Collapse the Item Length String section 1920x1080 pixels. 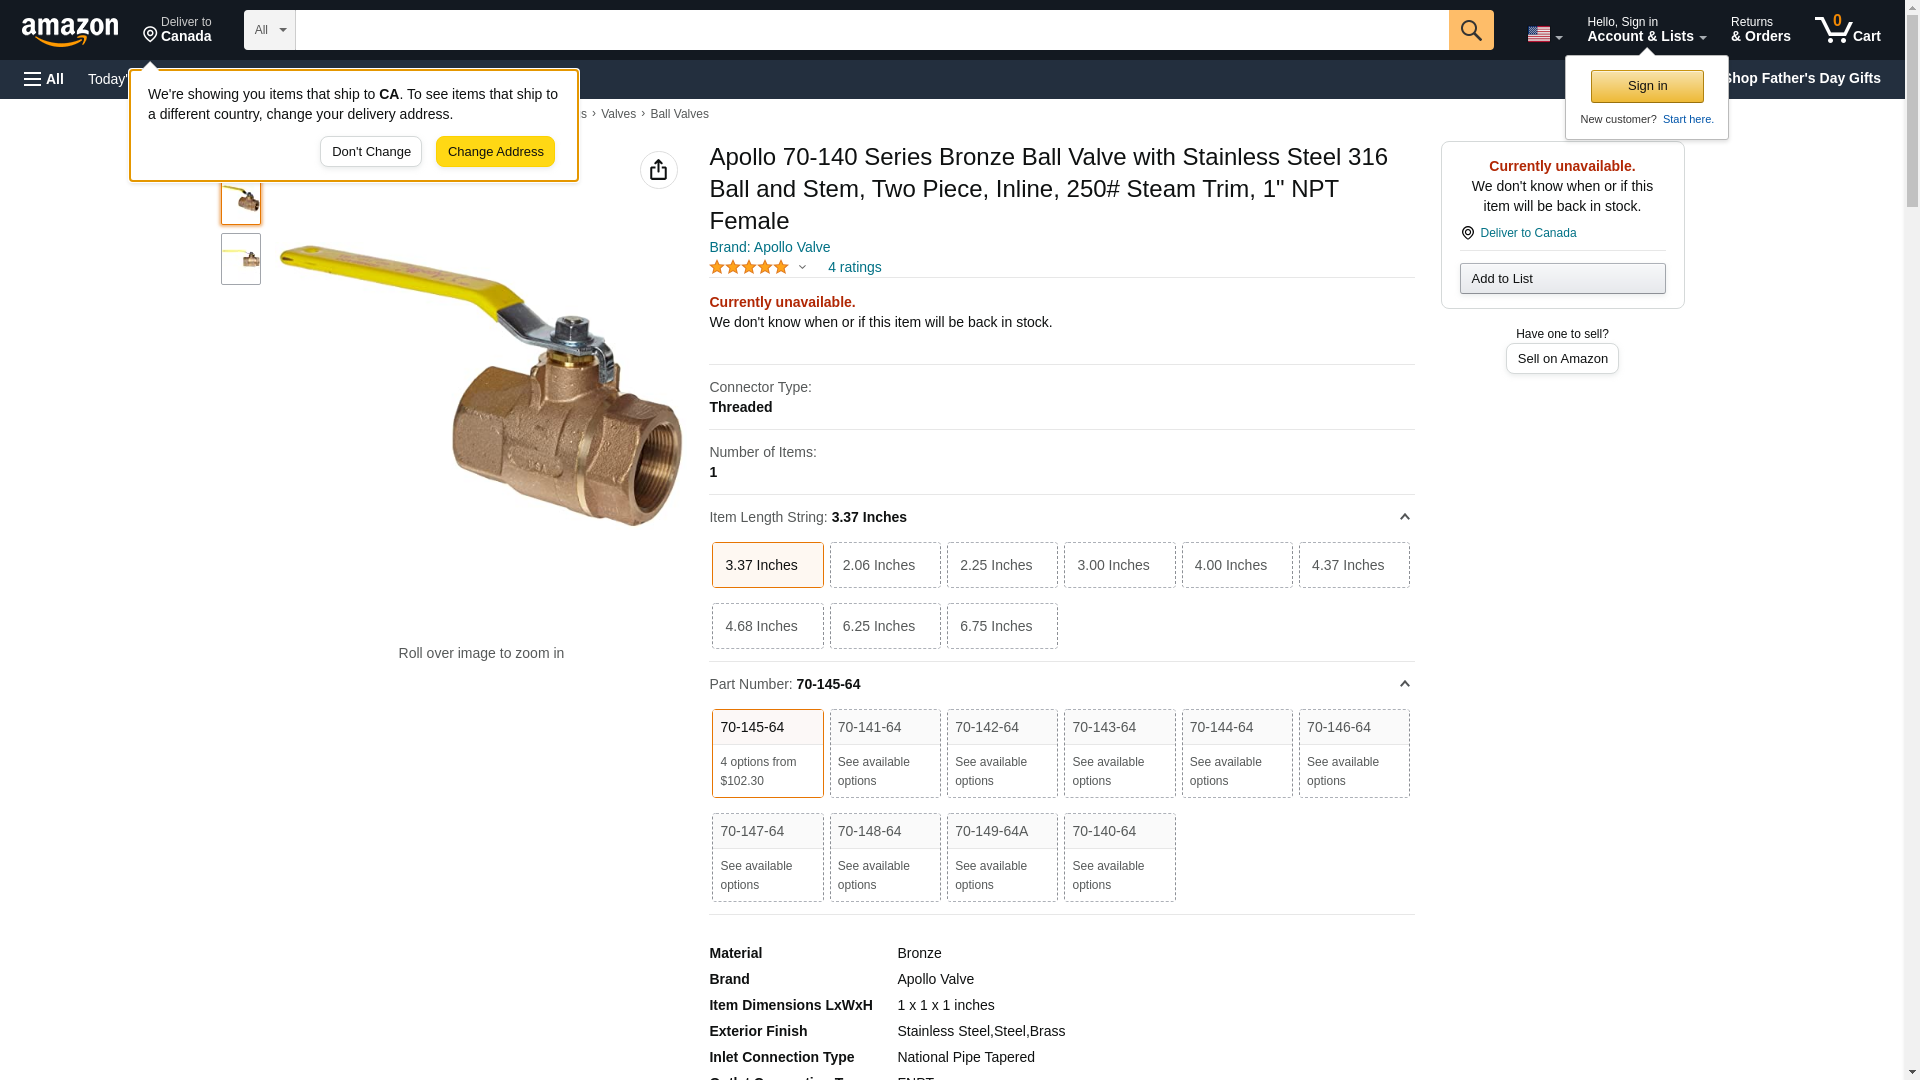1404,517
